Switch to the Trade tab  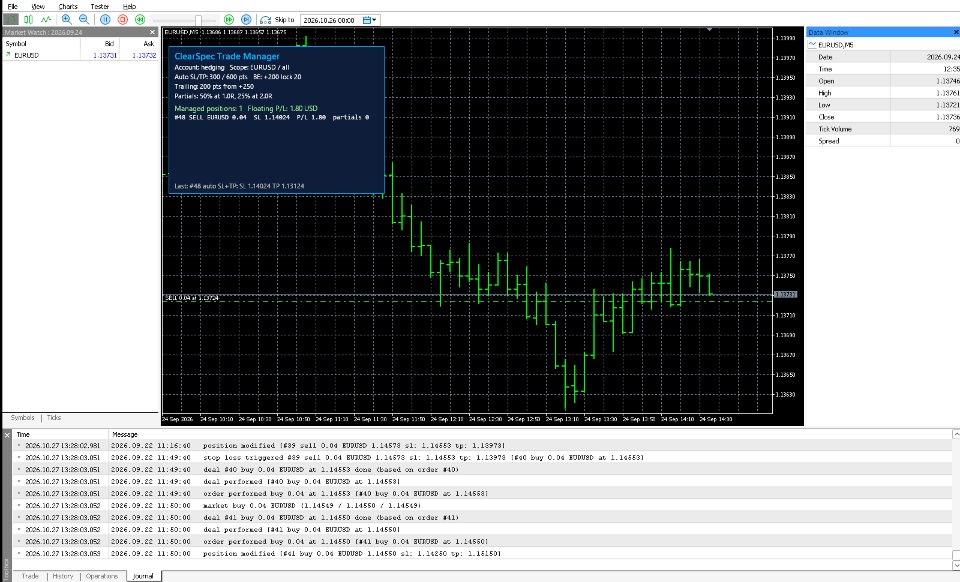pos(30,576)
